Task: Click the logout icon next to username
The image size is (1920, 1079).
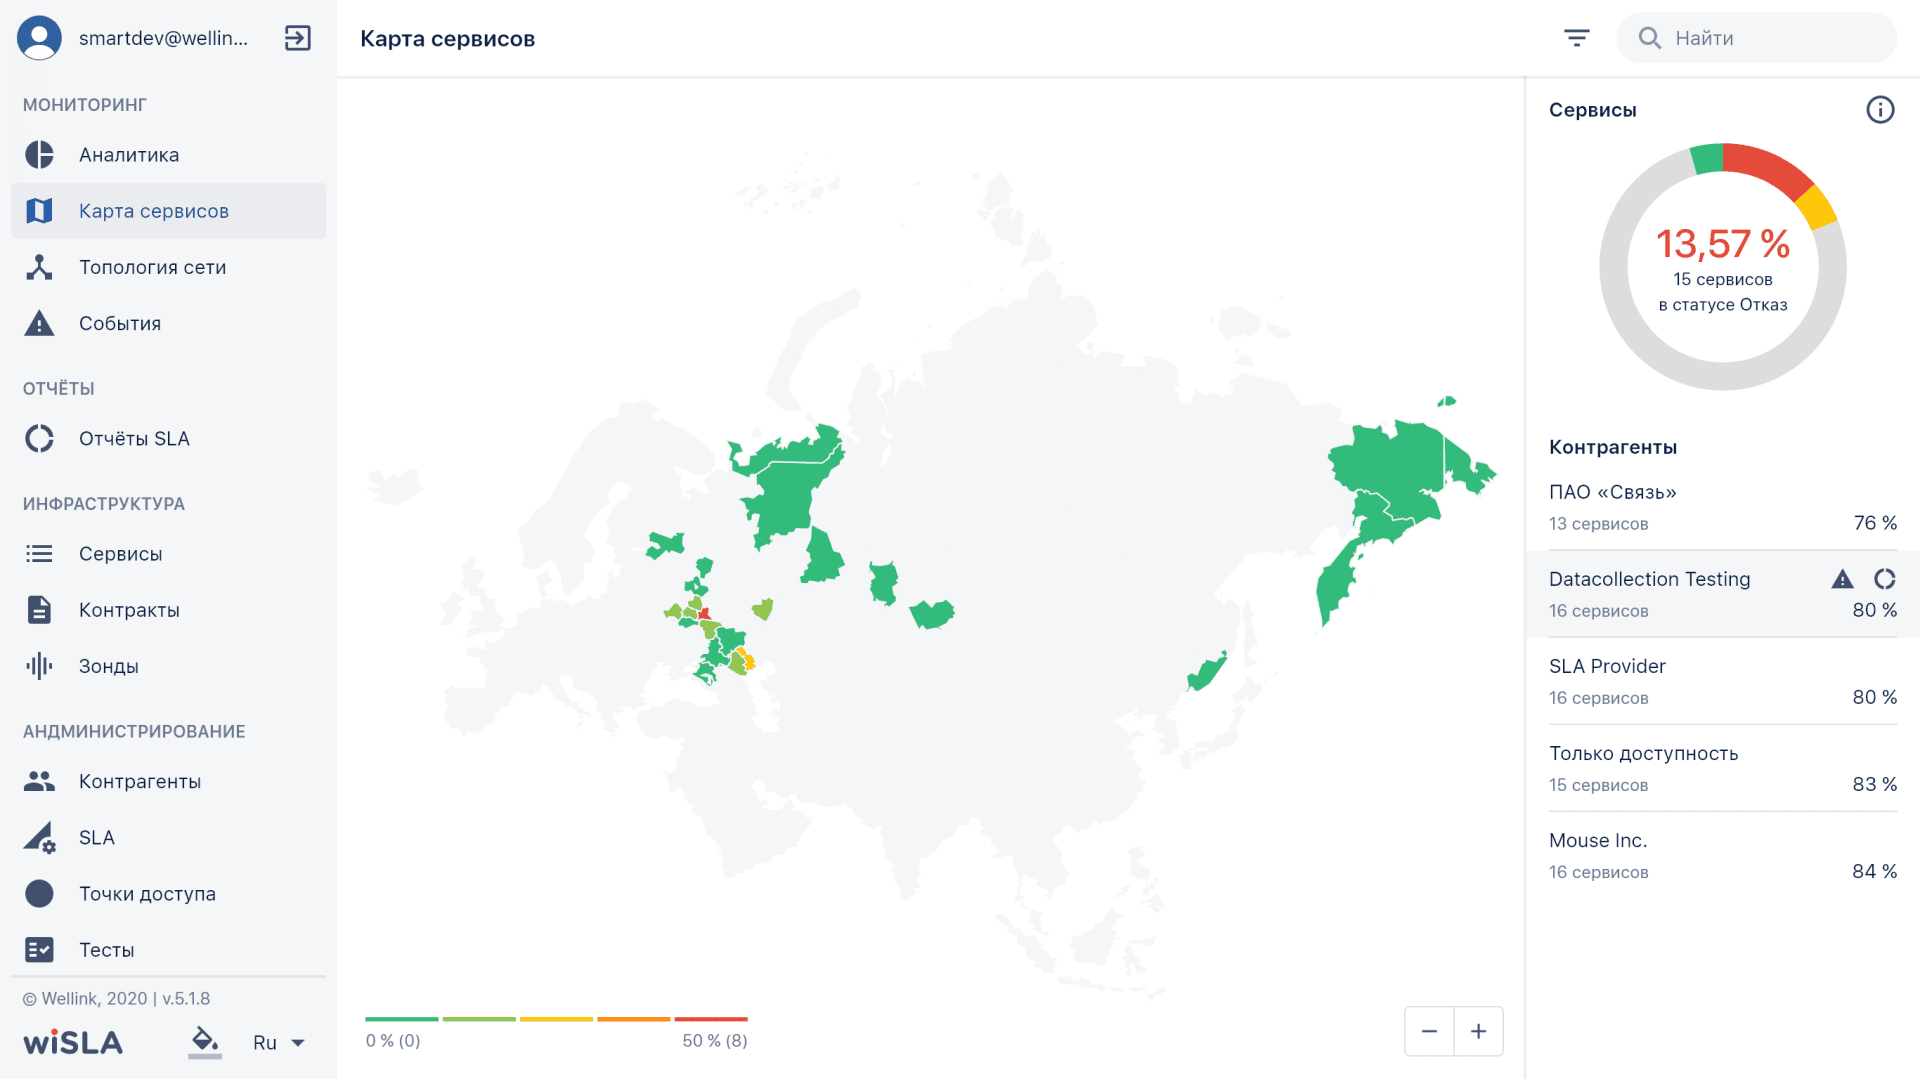Action: pyautogui.click(x=297, y=38)
